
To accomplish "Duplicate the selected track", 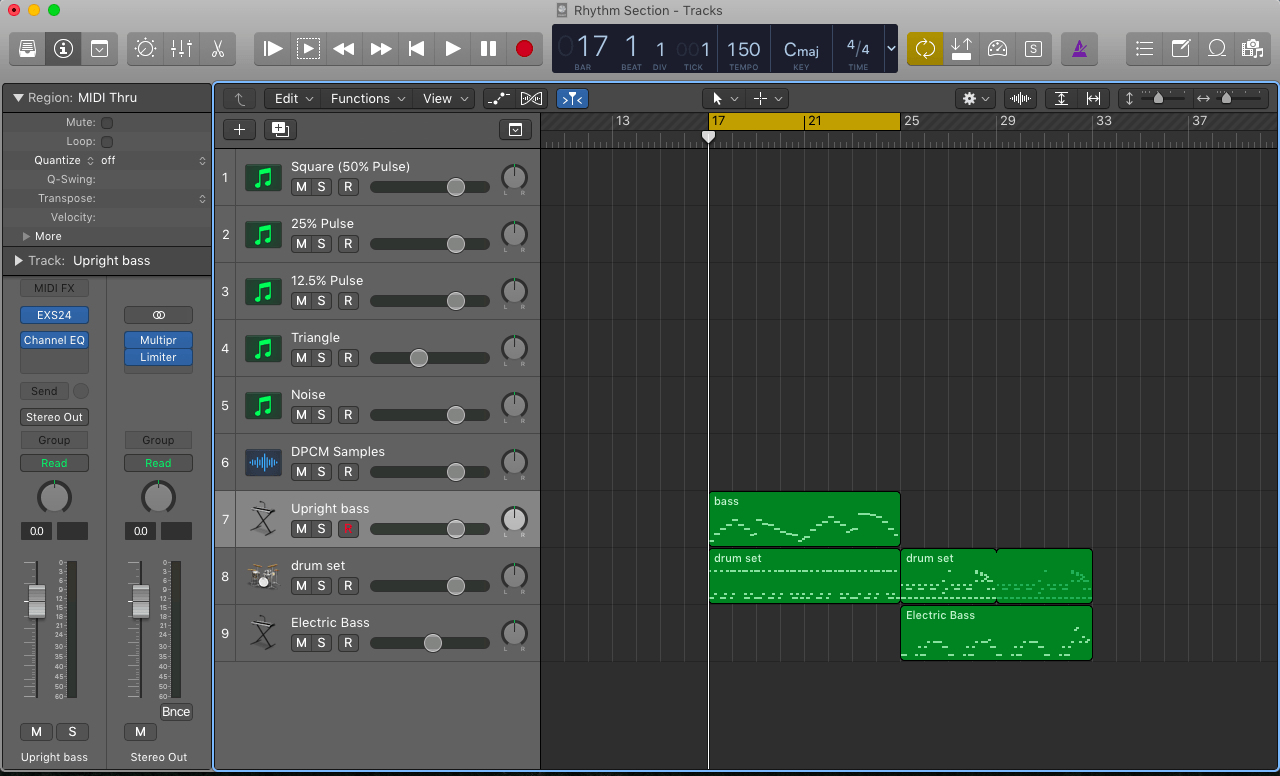I will [280, 129].
